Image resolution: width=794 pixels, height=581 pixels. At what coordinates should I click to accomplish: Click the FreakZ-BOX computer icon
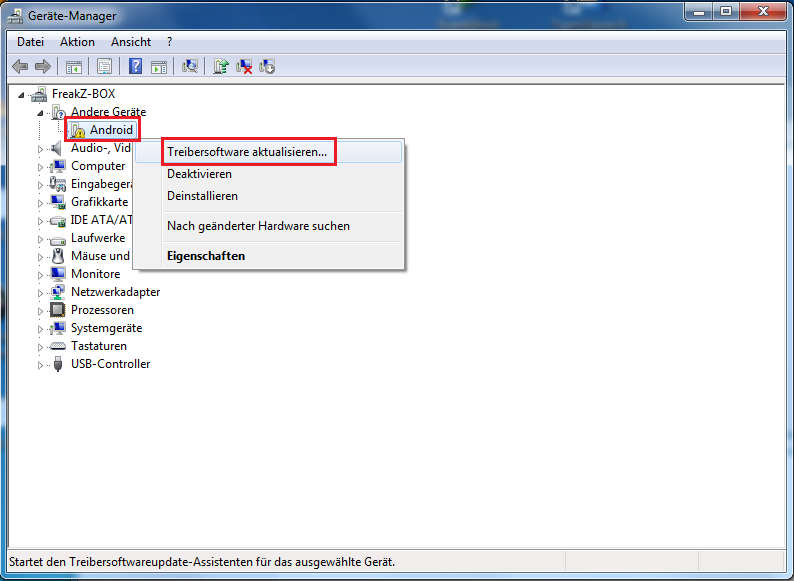coord(39,94)
